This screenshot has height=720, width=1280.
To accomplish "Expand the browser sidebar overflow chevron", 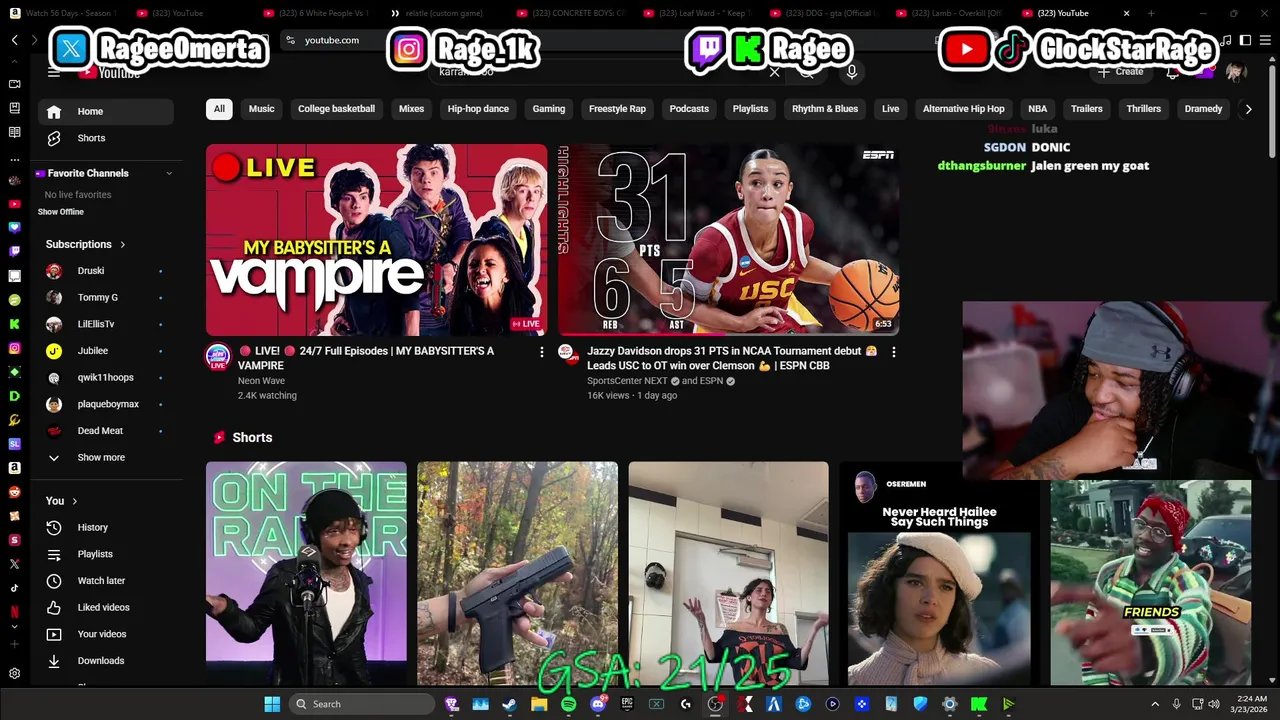I will click(x=14, y=627).
